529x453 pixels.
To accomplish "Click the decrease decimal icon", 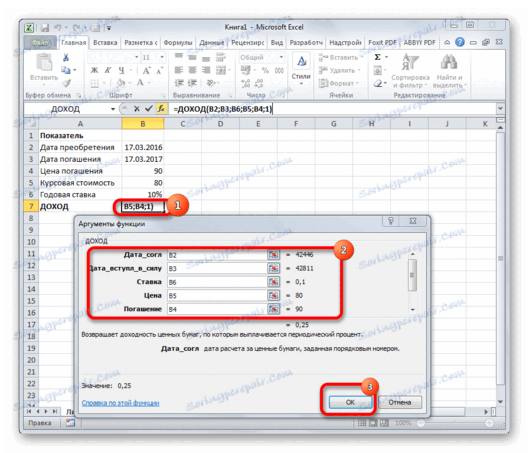I will pyautogui.click(x=259, y=83).
